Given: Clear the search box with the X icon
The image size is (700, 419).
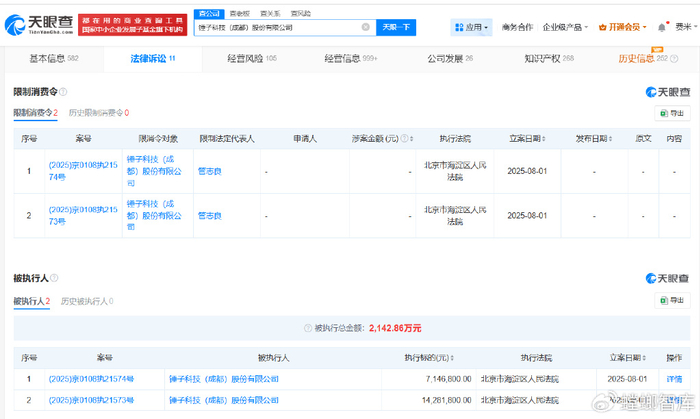Looking at the screenshot, I should coord(365,28).
